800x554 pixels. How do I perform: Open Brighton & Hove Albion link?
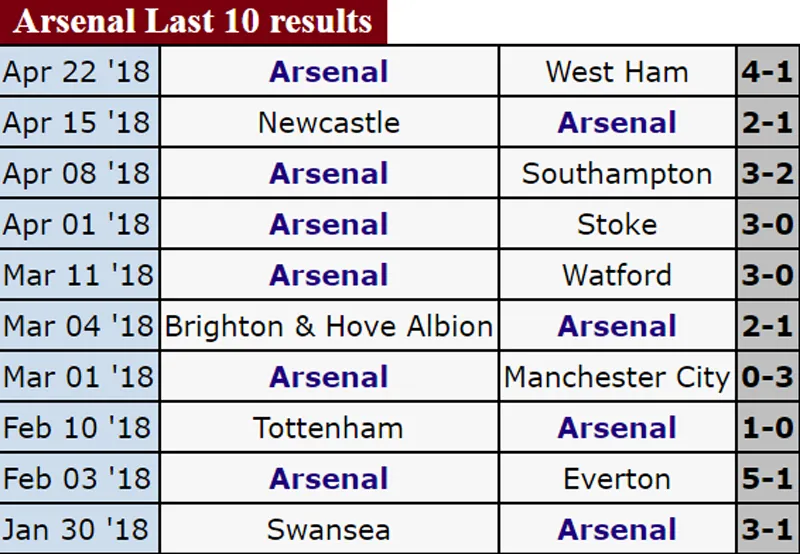tap(329, 326)
